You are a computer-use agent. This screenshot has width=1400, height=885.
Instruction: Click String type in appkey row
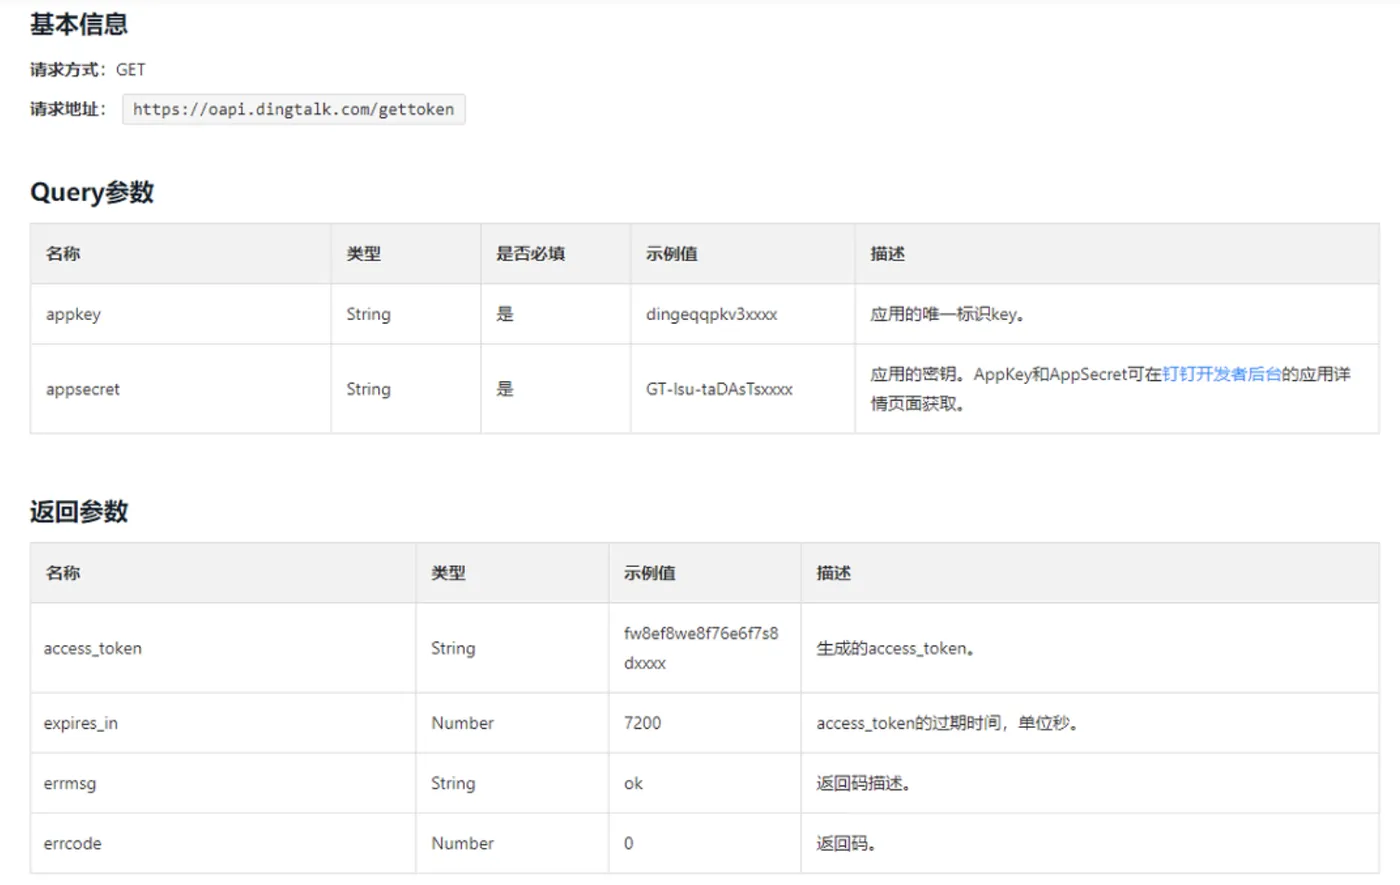click(368, 314)
